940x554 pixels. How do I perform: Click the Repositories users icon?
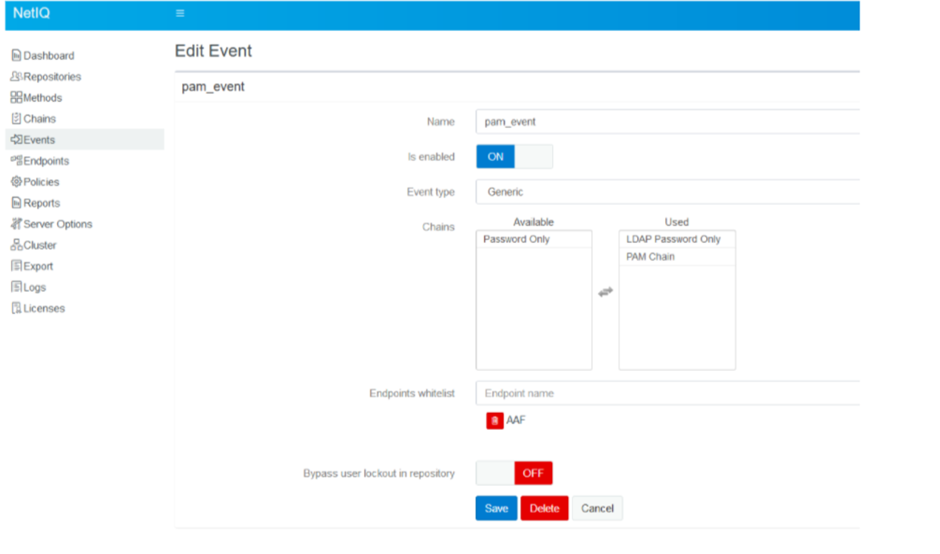click(x=16, y=76)
